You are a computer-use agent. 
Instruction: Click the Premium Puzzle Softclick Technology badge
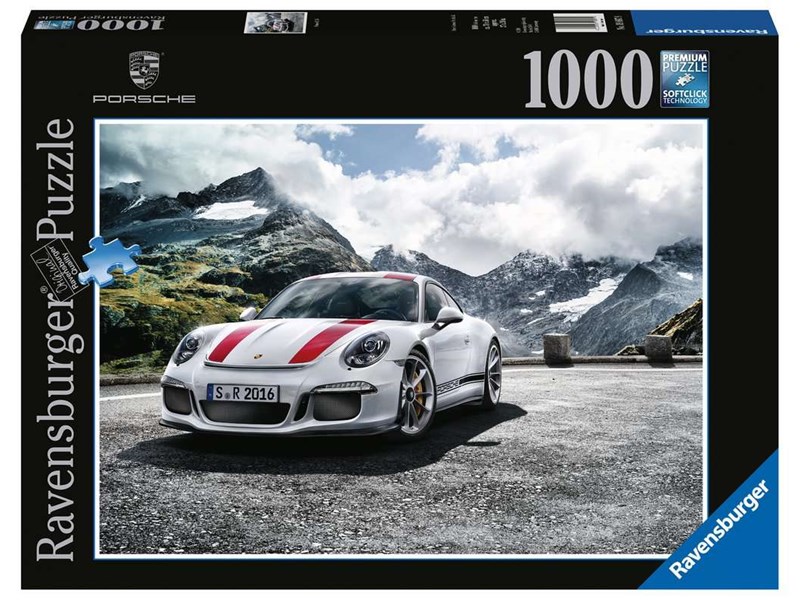[685, 79]
